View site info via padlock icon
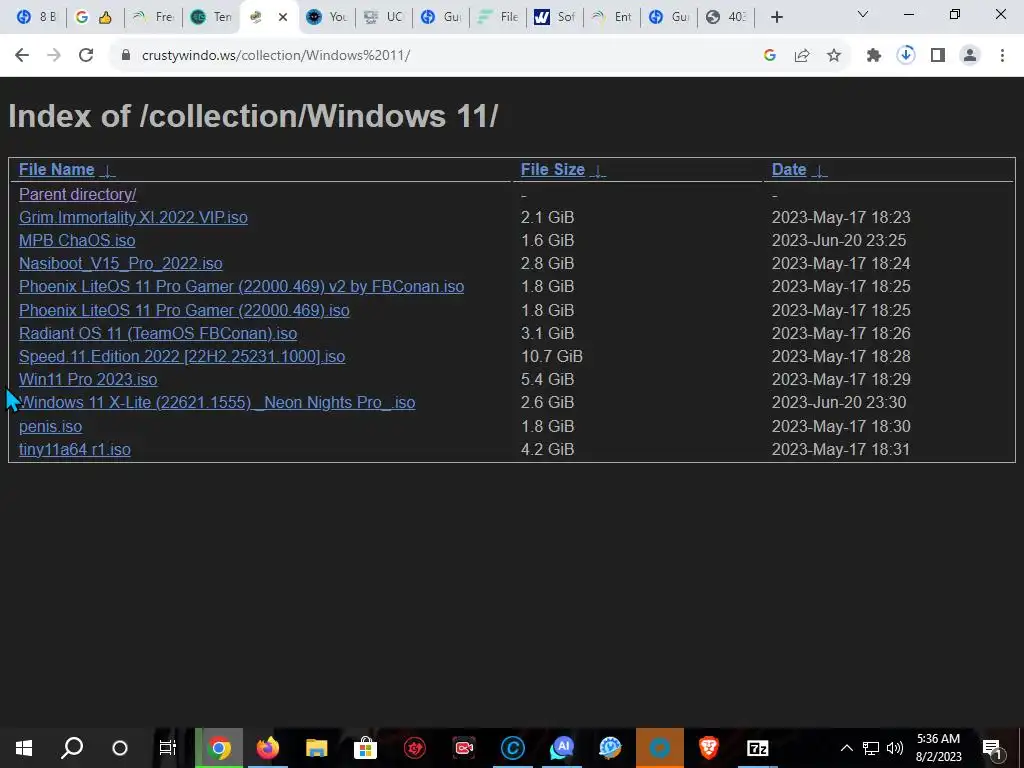Screen dimensions: 1024x768 point(126,56)
